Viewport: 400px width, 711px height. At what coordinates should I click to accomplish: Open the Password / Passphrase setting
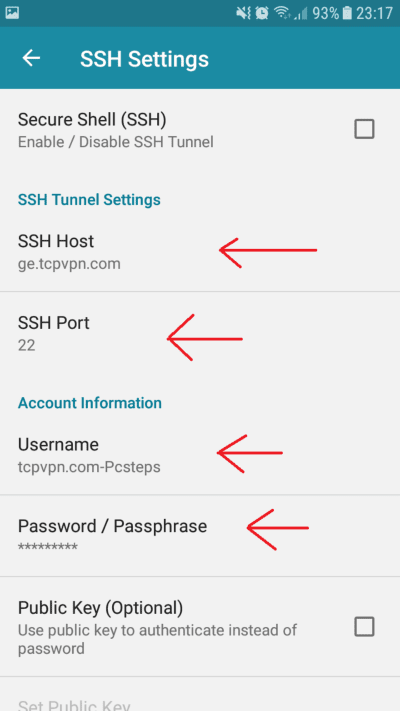coord(200,536)
